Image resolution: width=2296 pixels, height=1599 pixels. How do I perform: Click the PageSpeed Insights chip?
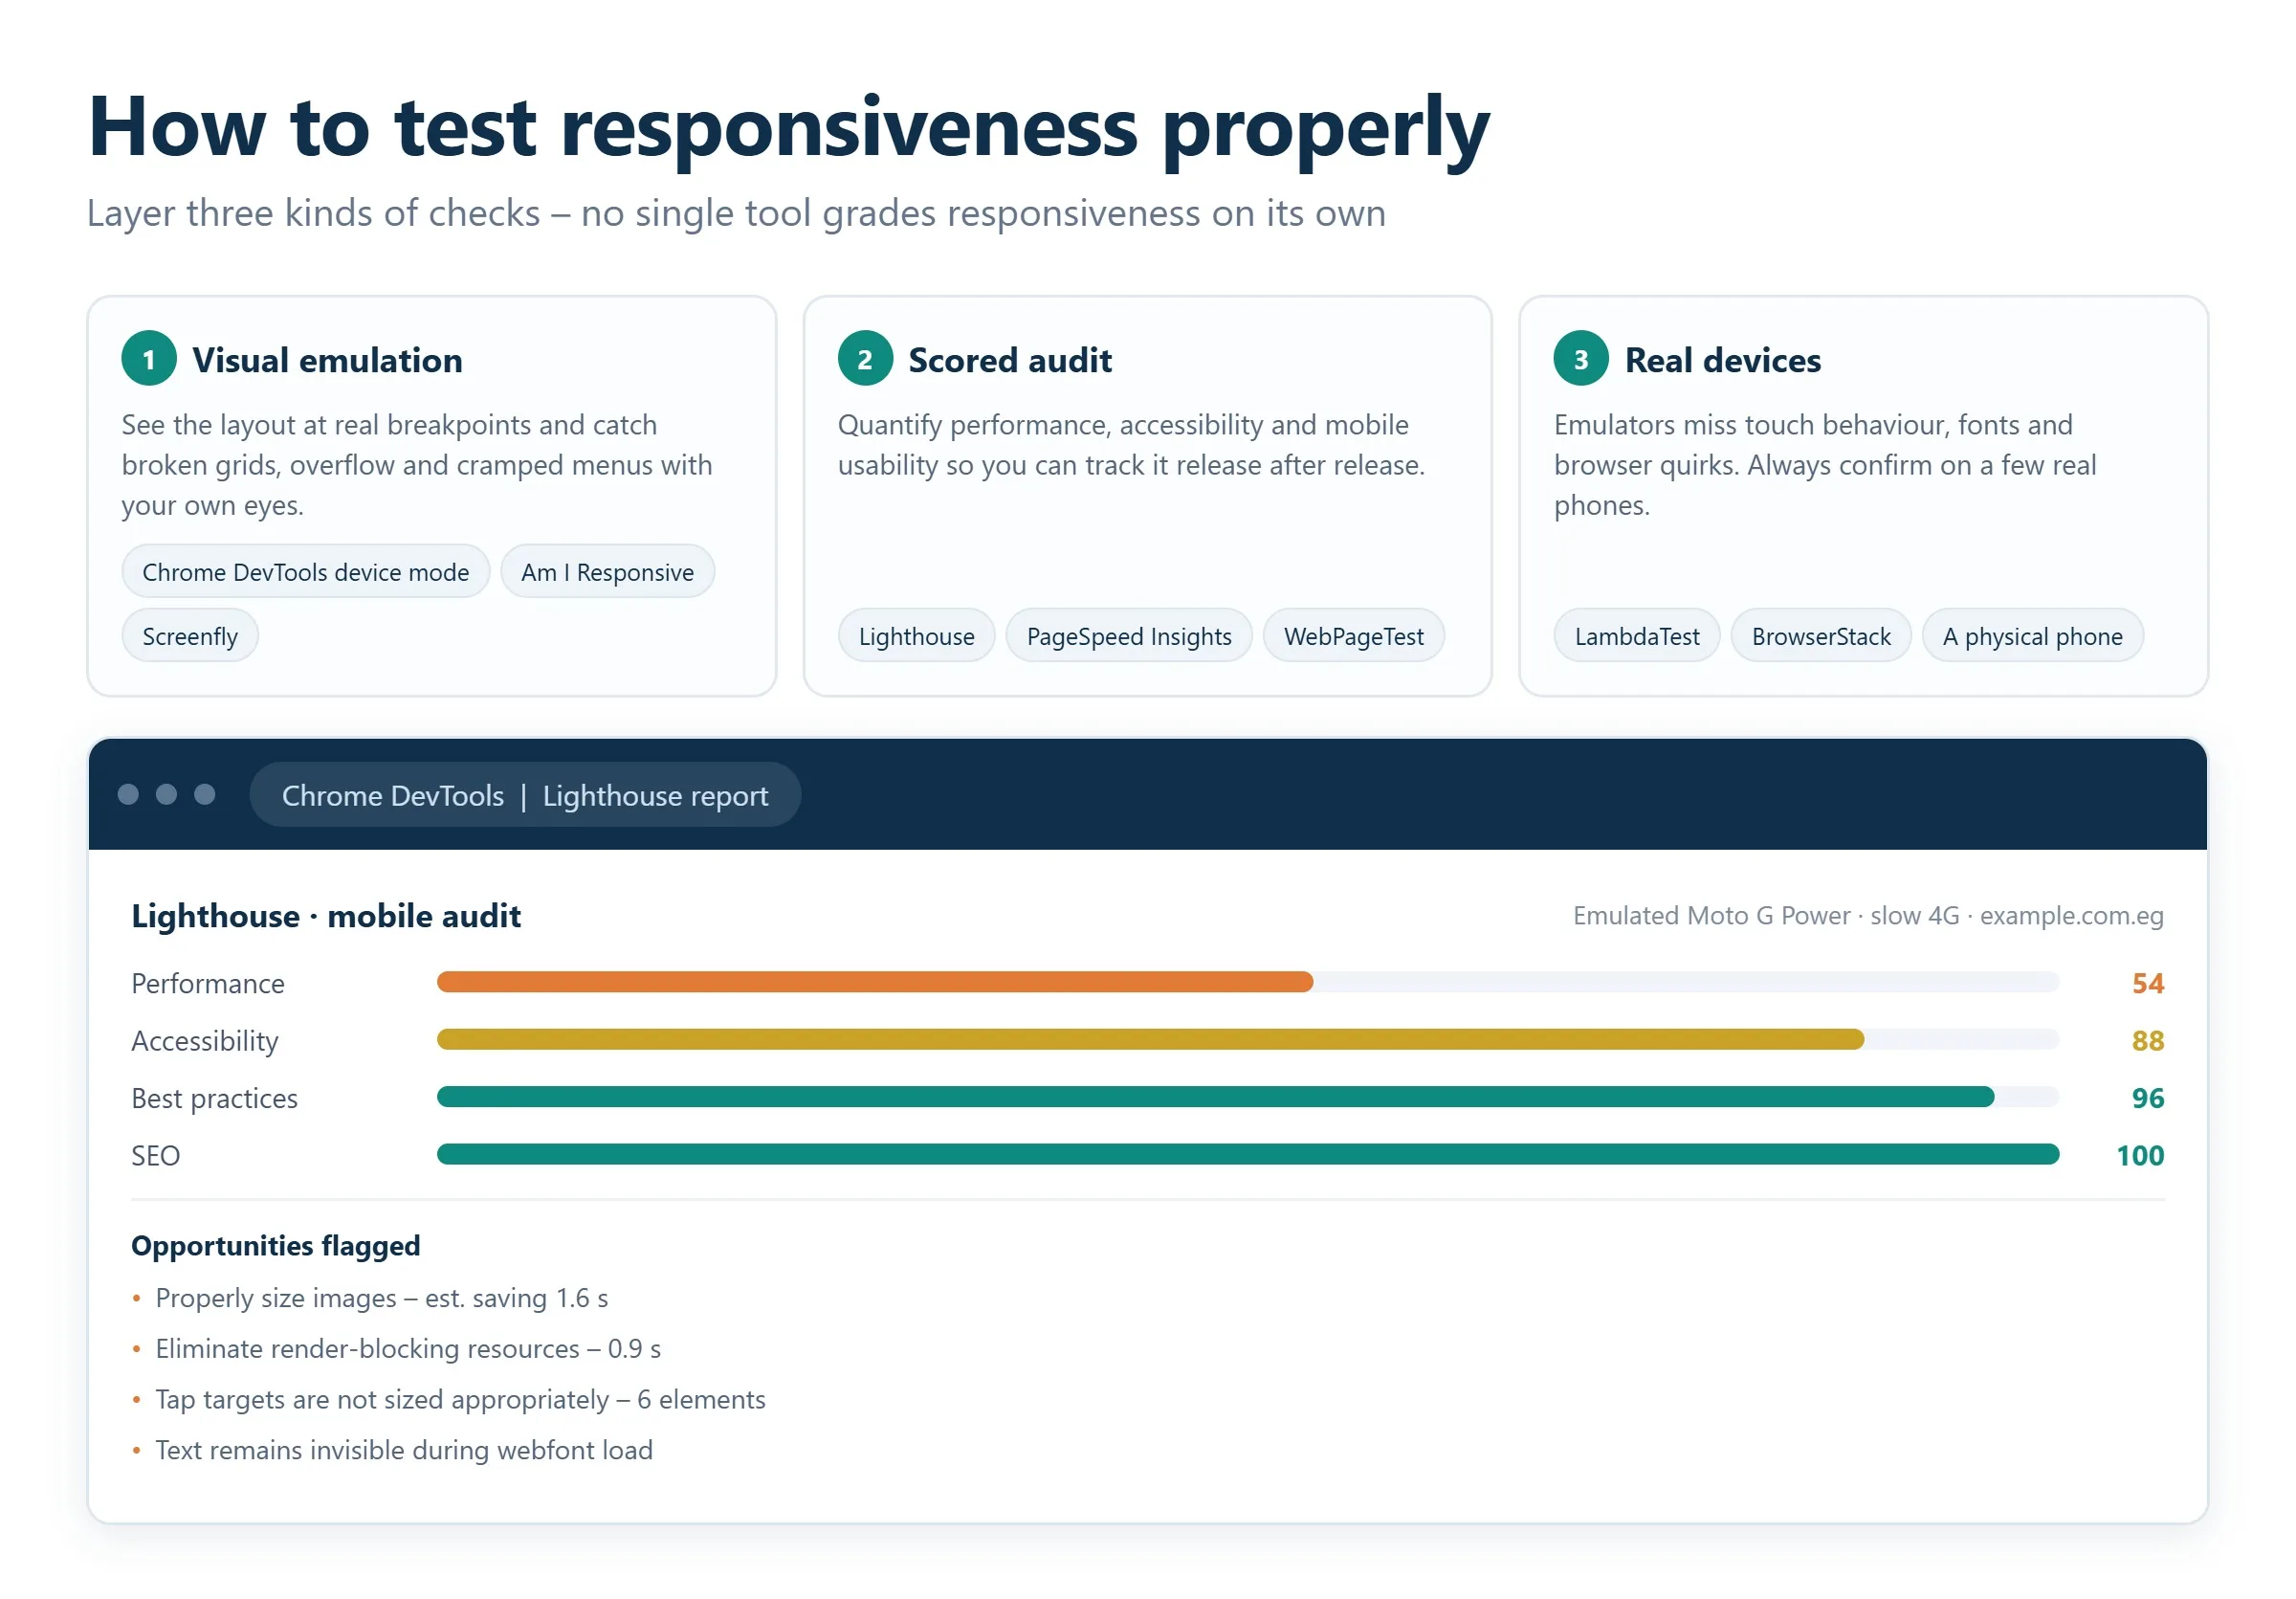pos(1129,636)
